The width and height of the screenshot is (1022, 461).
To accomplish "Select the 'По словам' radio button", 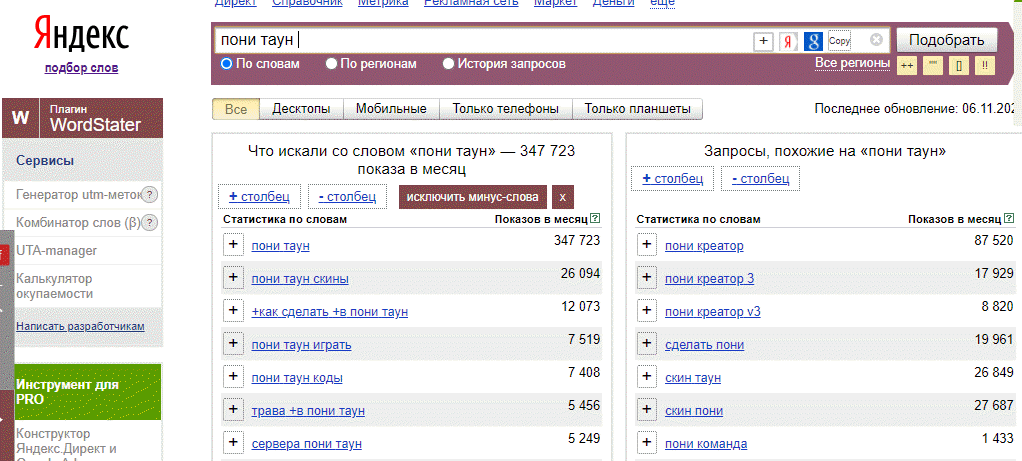I will [x=227, y=64].
